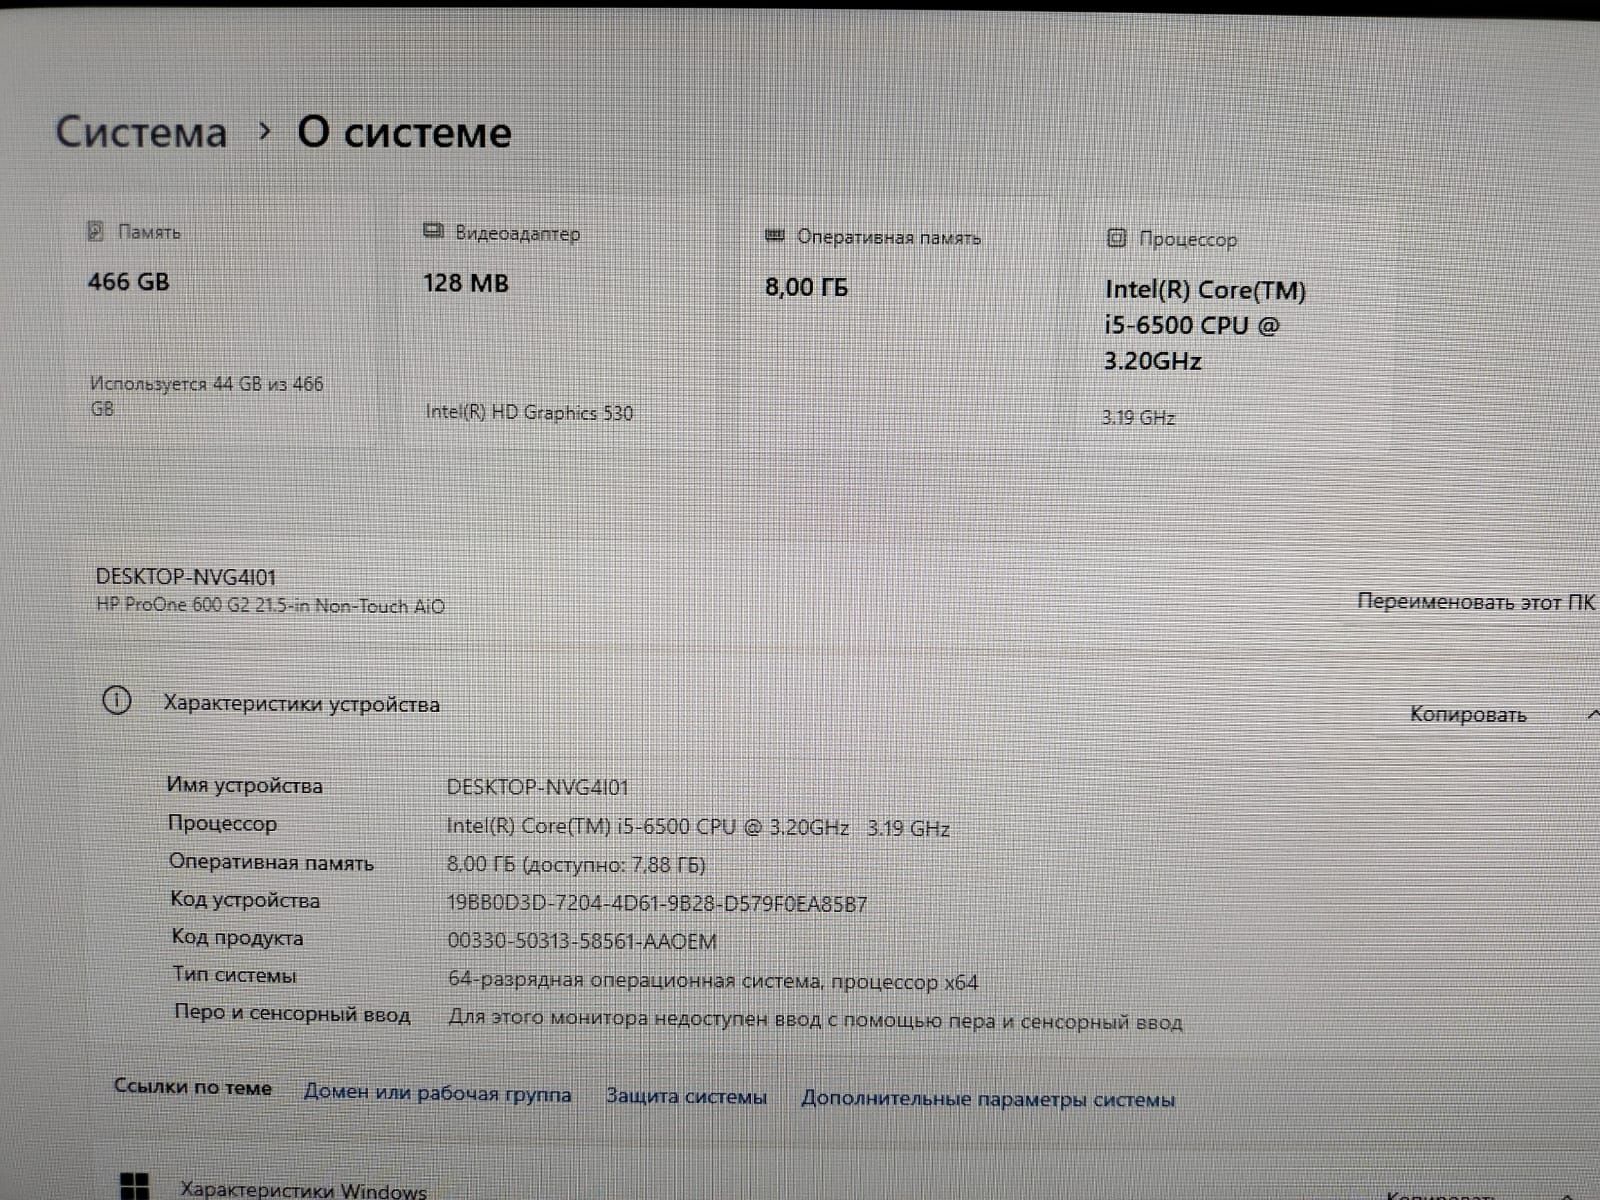
Task: Collapse the device specs chevron
Action: tap(1592, 714)
